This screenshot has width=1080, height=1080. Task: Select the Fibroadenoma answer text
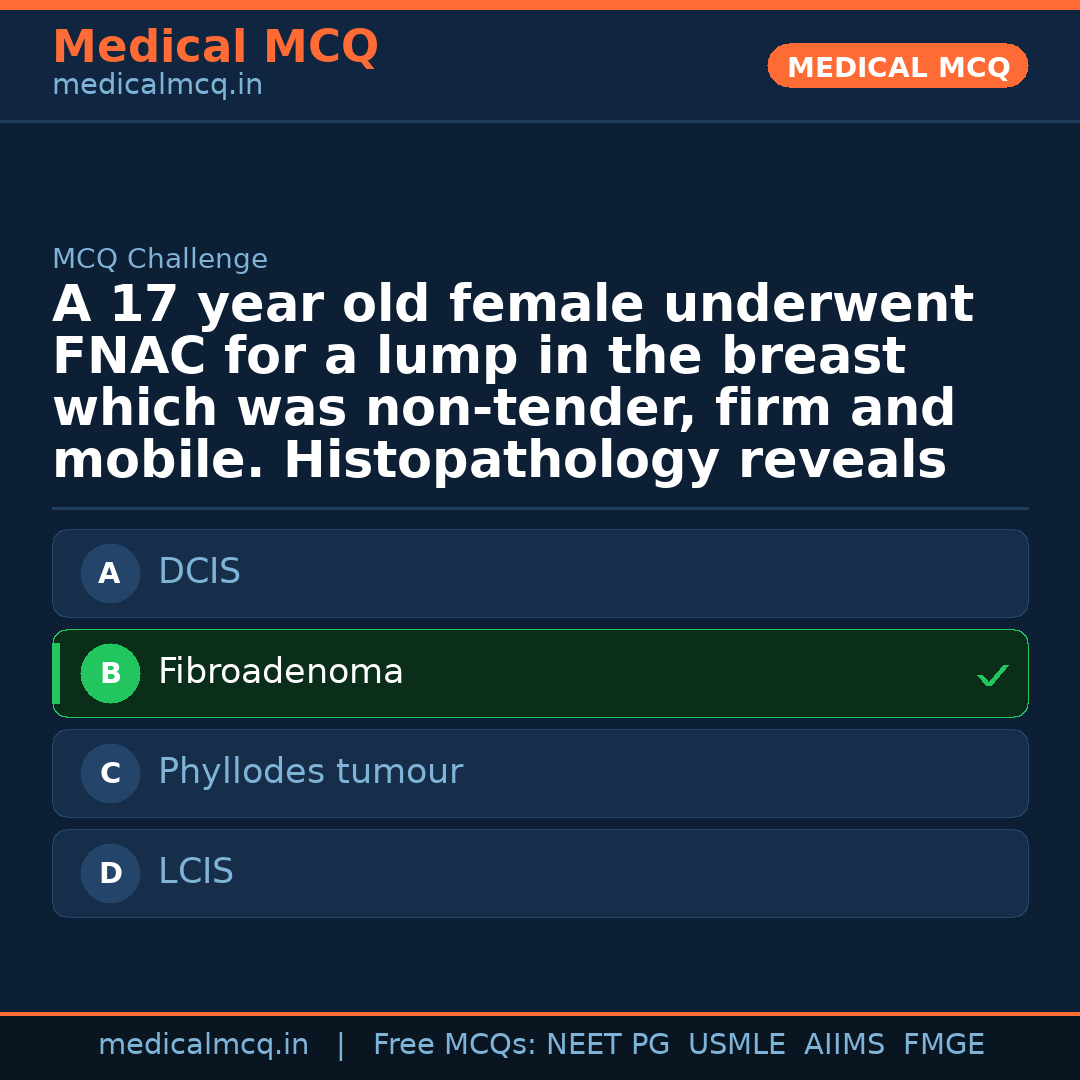[x=280, y=672]
